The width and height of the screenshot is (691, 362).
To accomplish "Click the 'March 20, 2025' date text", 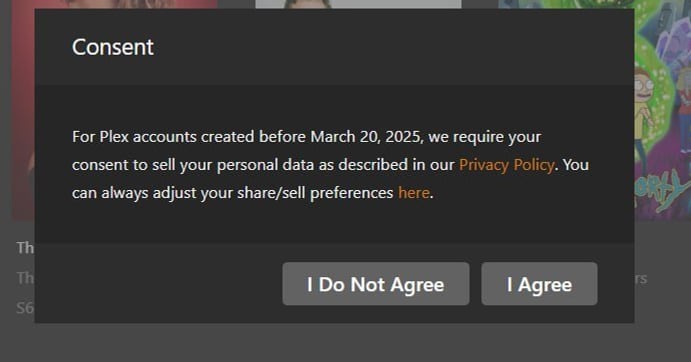I will [x=367, y=137].
